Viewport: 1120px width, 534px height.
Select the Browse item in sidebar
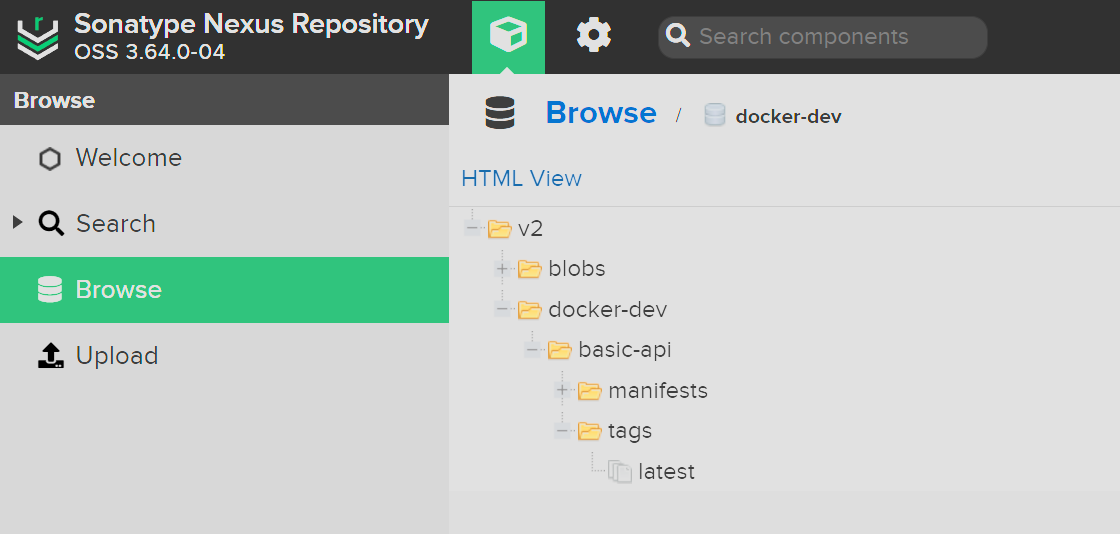tap(224, 290)
